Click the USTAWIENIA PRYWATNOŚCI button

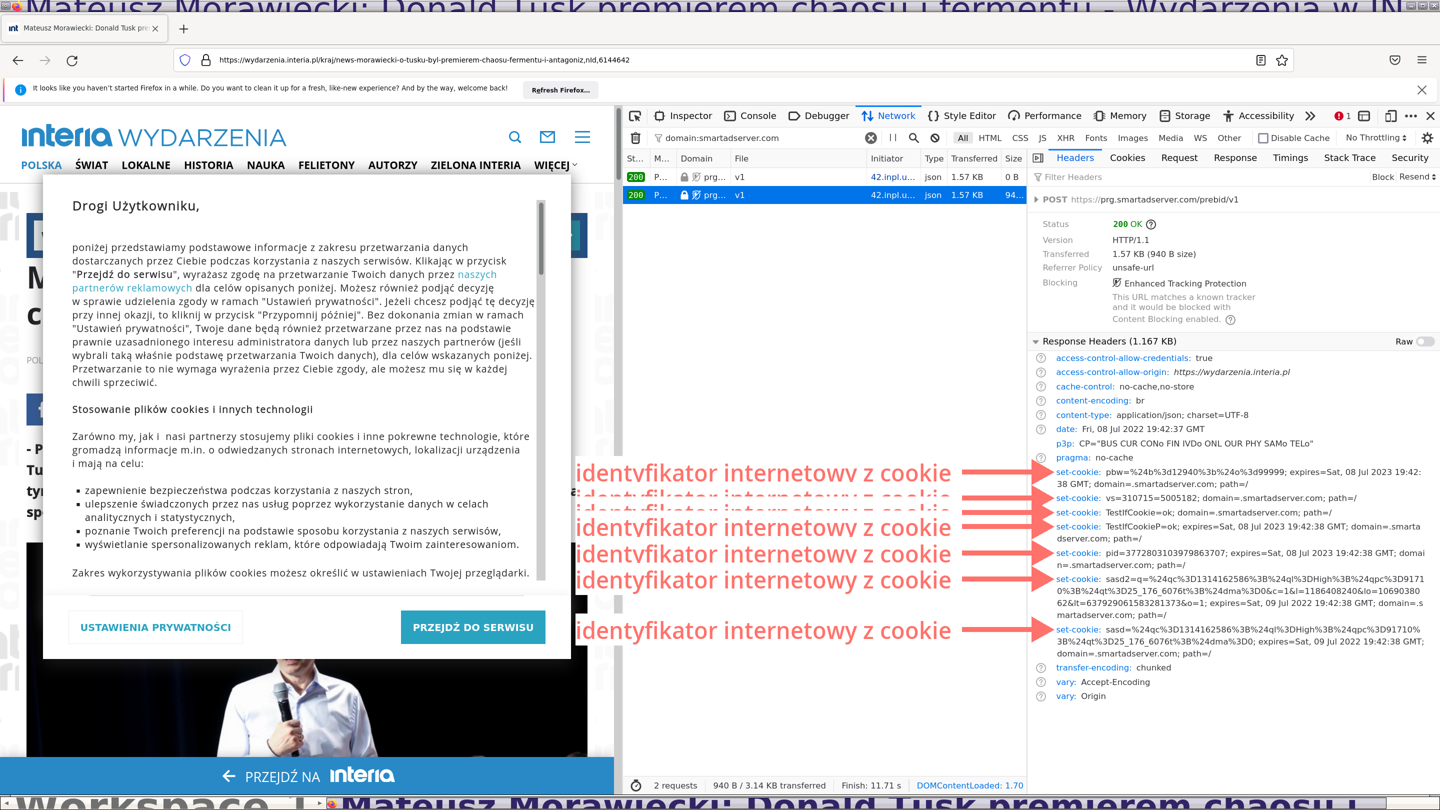156,627
